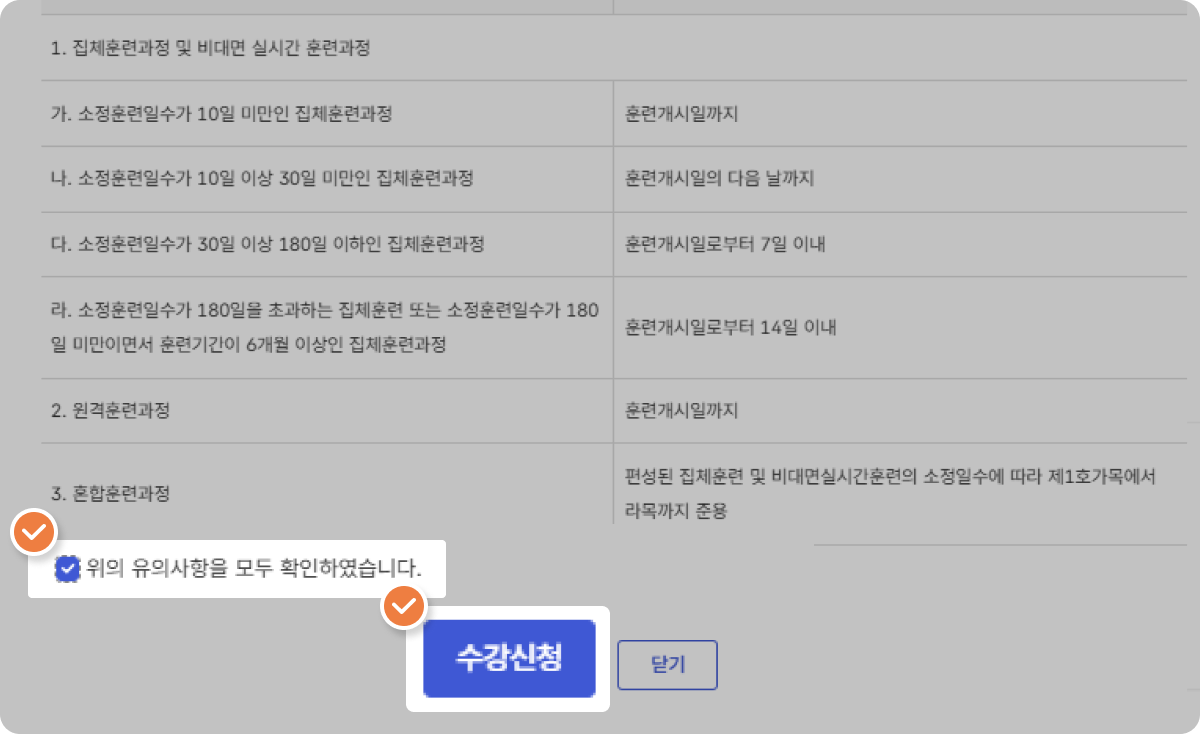Click the label text 위의 유의사항을 모두 확인하였습니다
This screenshot has height=734, width=1200.
(x=254, y=570)
